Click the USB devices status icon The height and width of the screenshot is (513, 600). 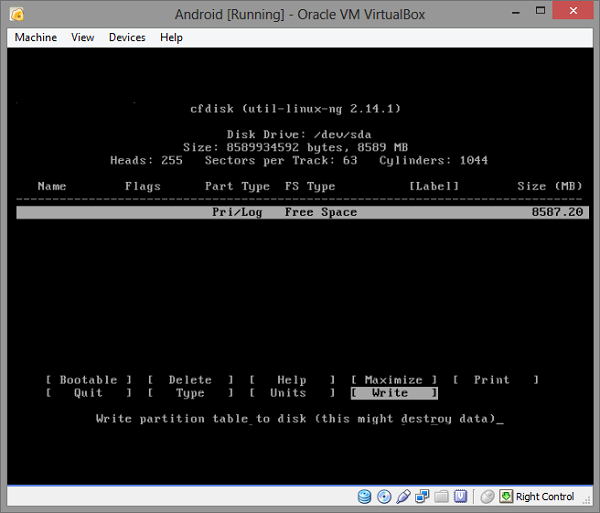tap(403, 497)
